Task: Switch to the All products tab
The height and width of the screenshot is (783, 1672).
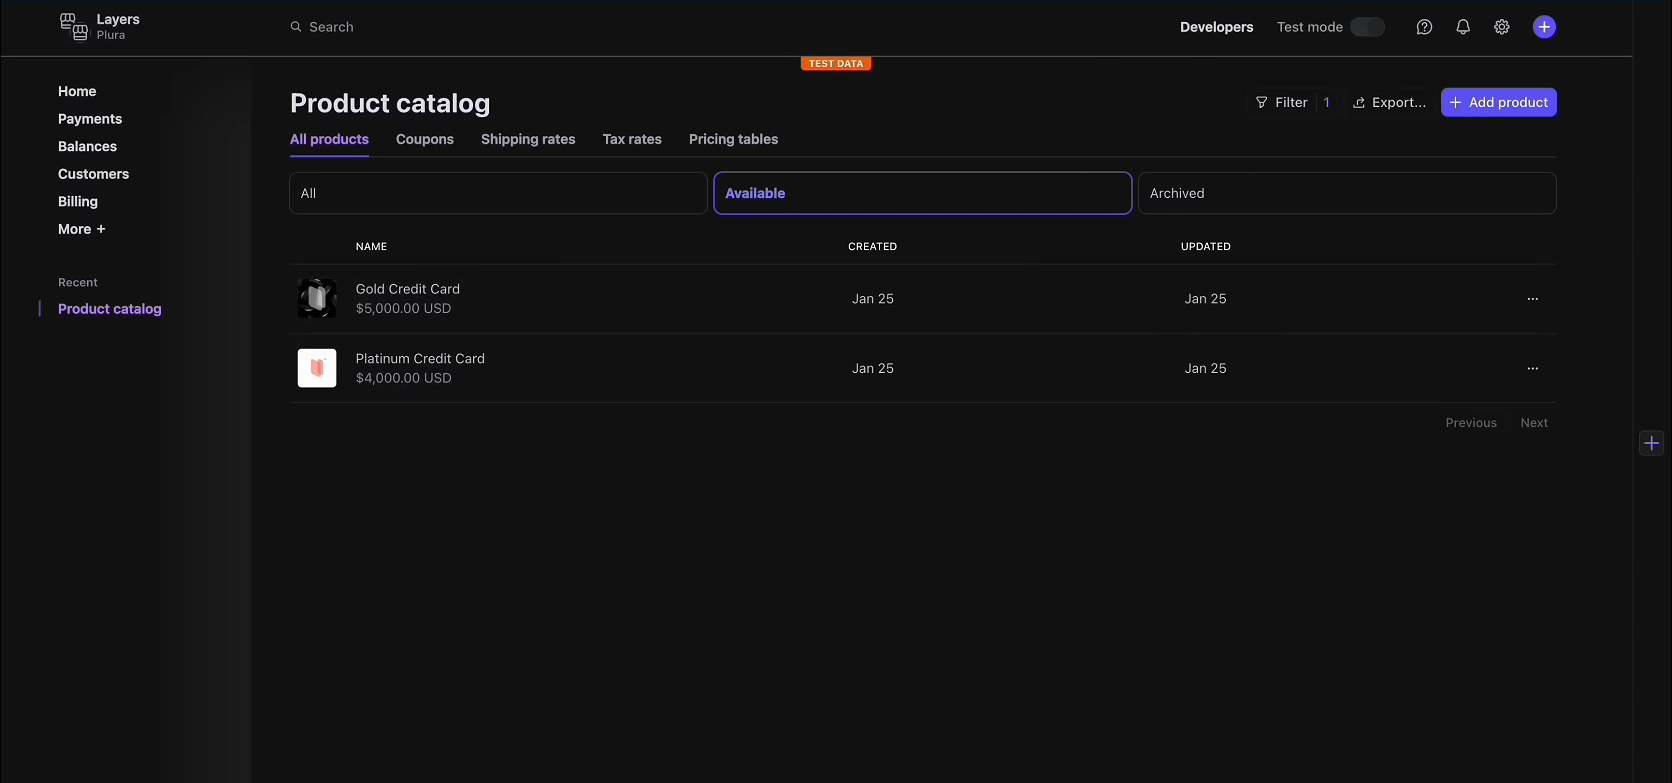Action: coord(329,139)
